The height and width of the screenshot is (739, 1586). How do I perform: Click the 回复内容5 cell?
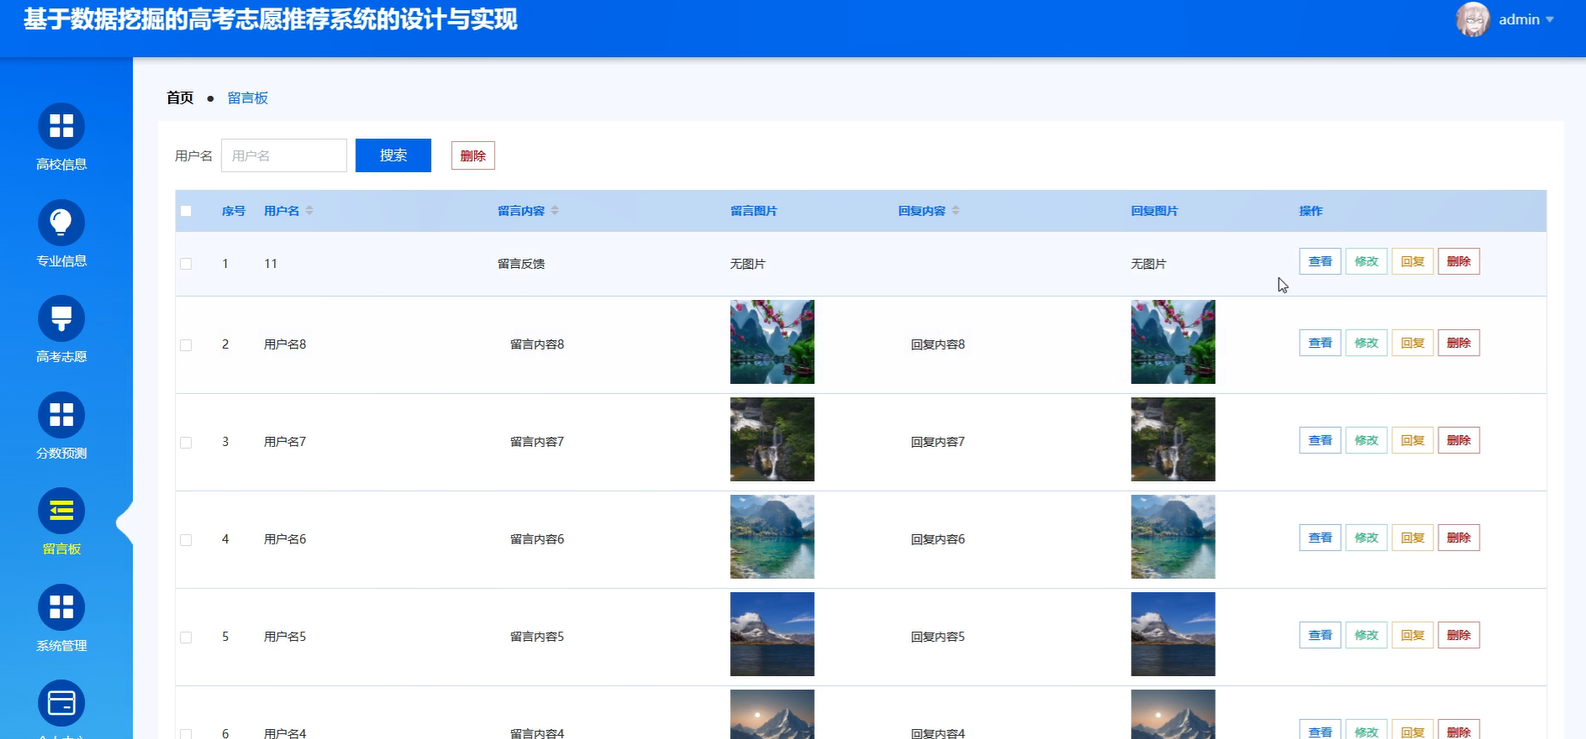click(938, 636)
